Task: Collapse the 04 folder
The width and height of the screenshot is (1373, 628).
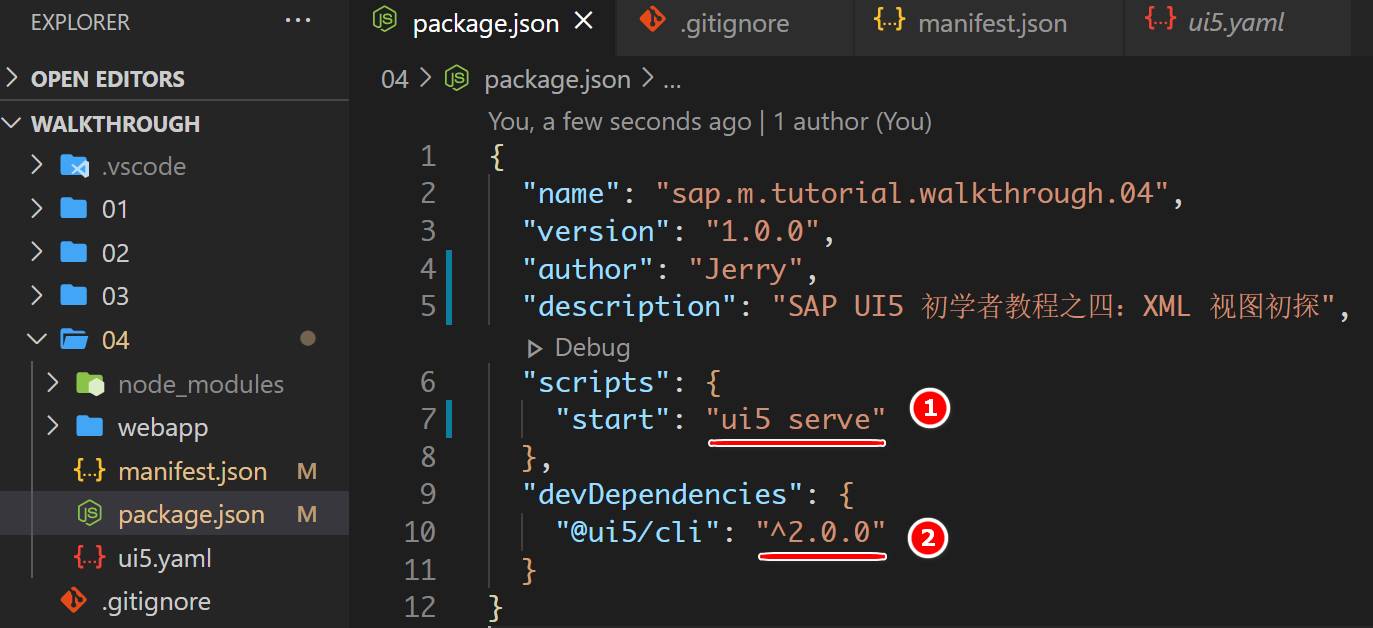Action: pos(37,339)
